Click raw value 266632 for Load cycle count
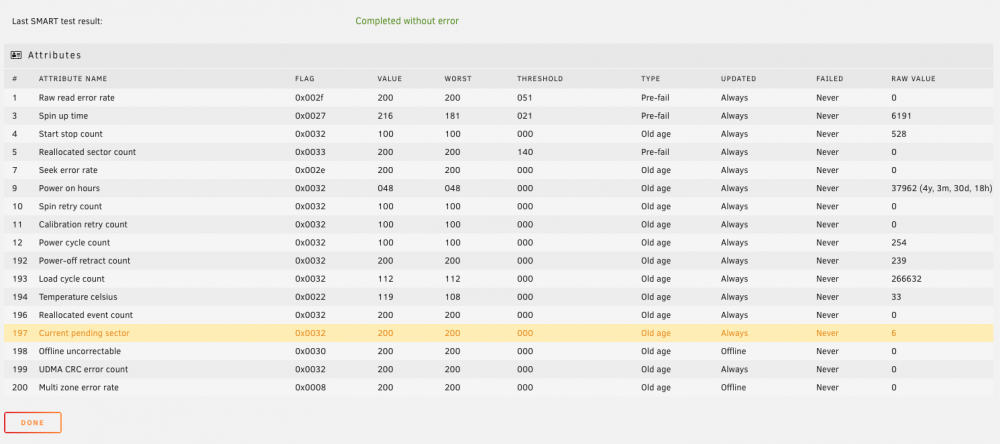This screenshot has width=1000, height=444. click(906, 279)
